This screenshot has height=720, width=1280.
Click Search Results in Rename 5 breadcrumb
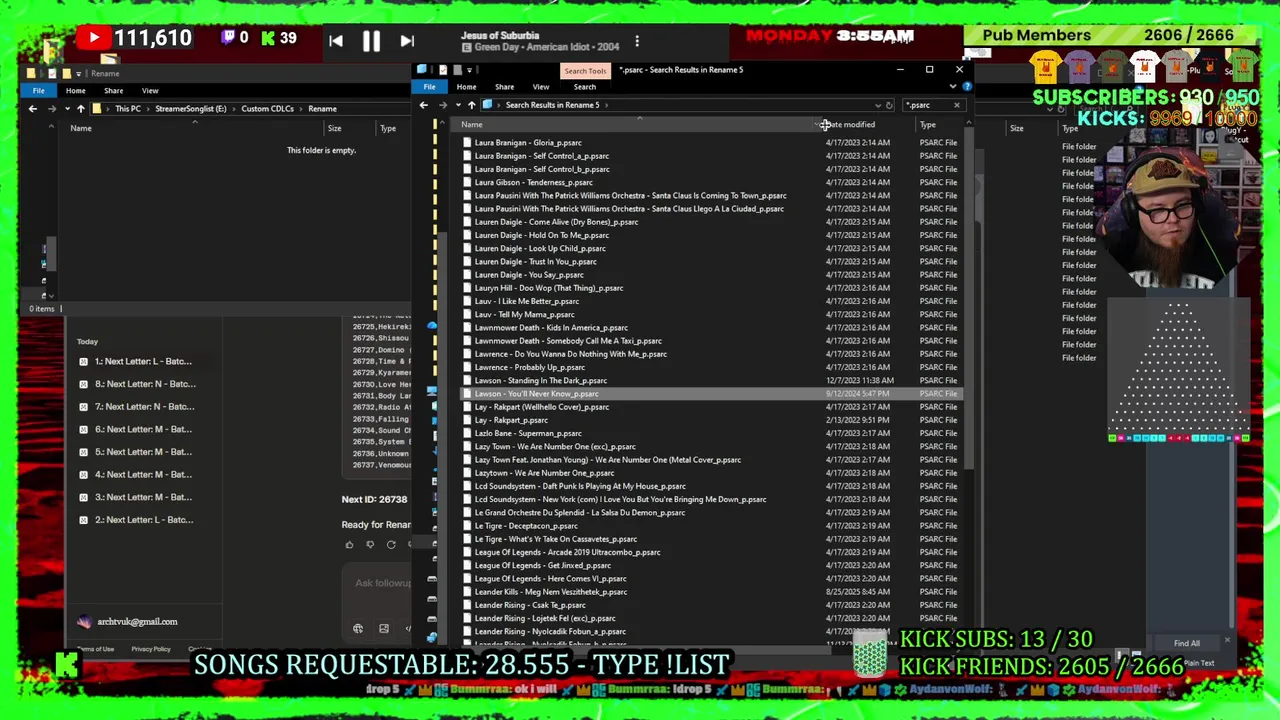pyautogui.click(x=552, y=105)
